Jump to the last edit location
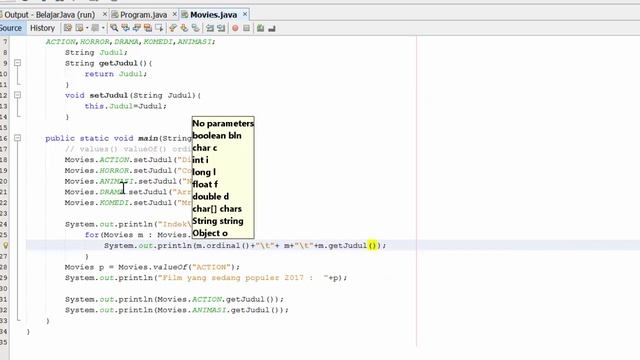640x360 pixels. [x=68, y=28]
